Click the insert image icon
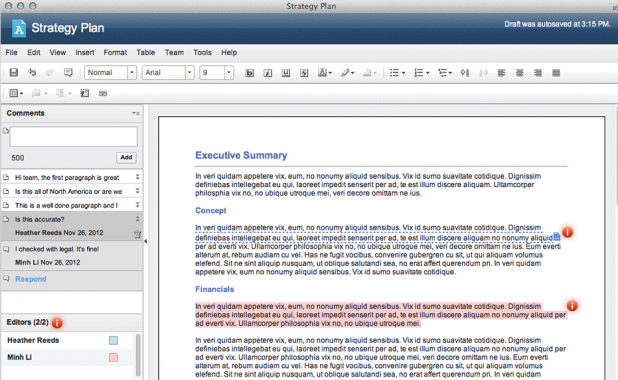 point(84,93)
